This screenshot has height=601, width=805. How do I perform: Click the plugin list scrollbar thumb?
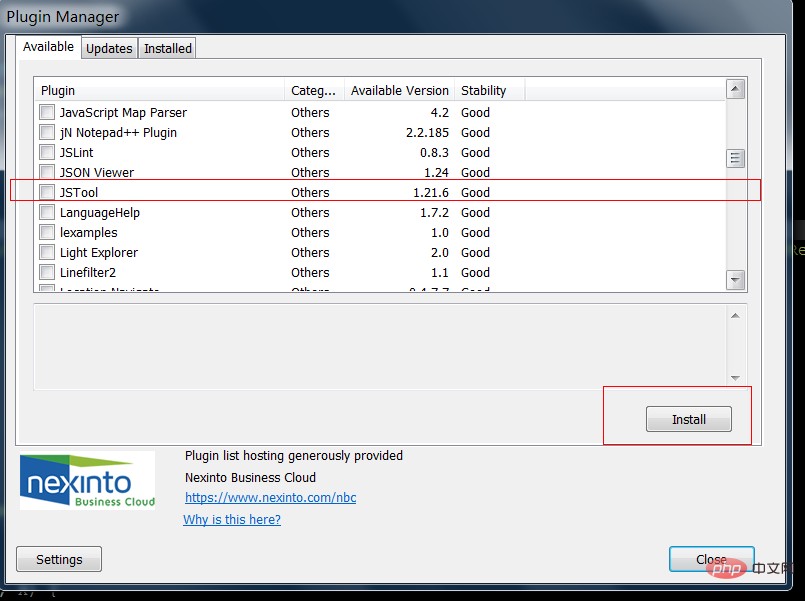(x=736, y=158)
